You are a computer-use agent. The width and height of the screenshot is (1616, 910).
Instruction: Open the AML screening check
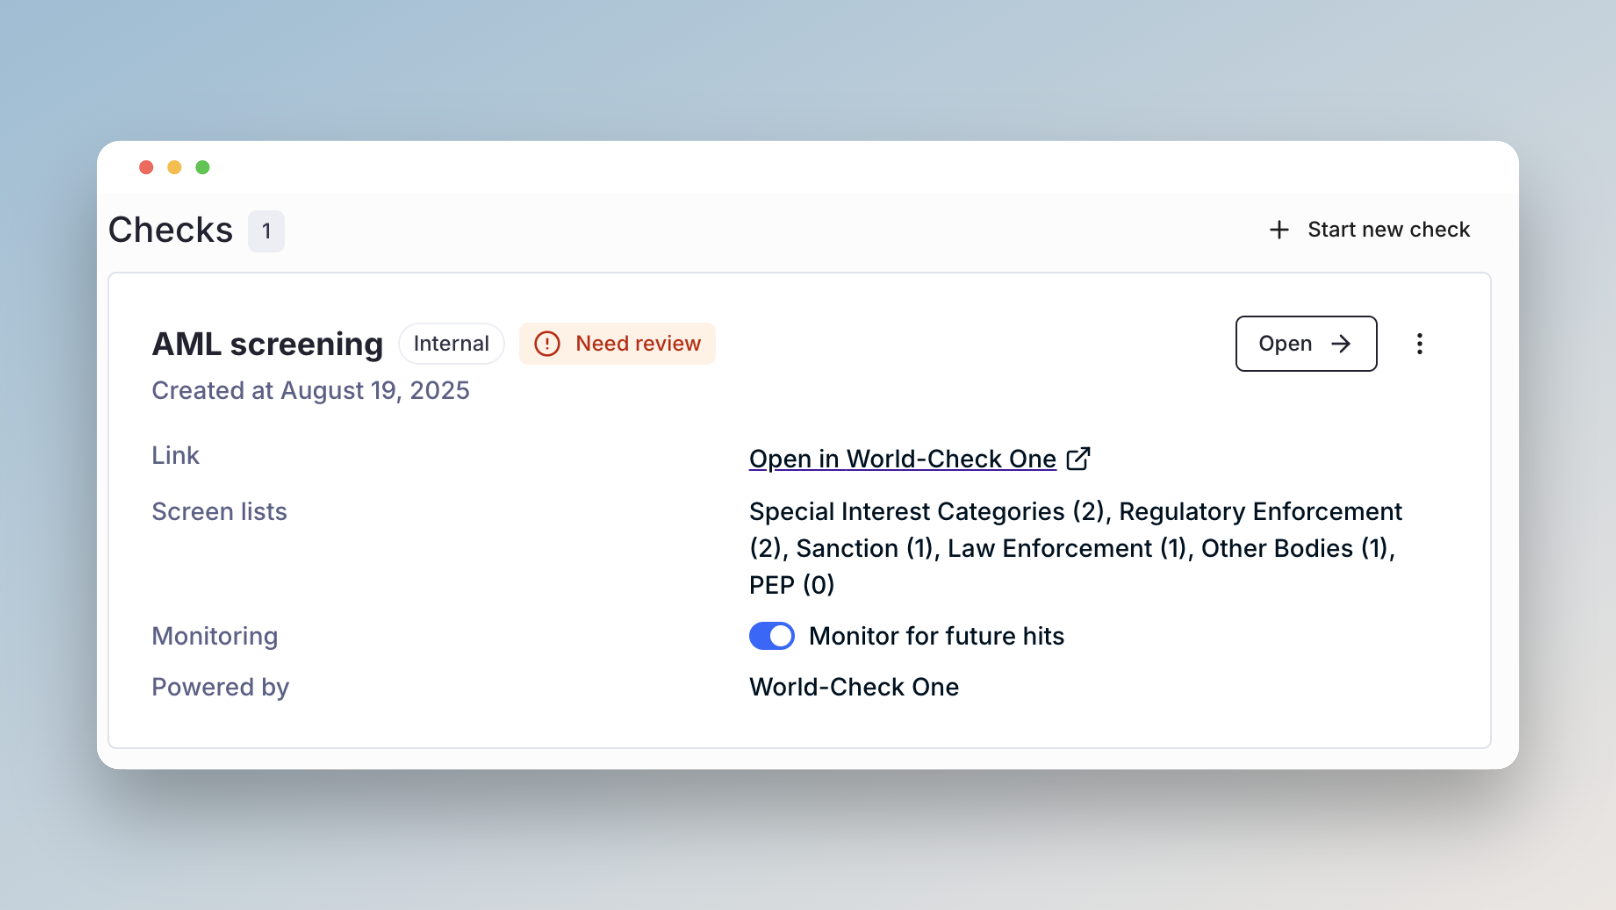point(1306,344)
